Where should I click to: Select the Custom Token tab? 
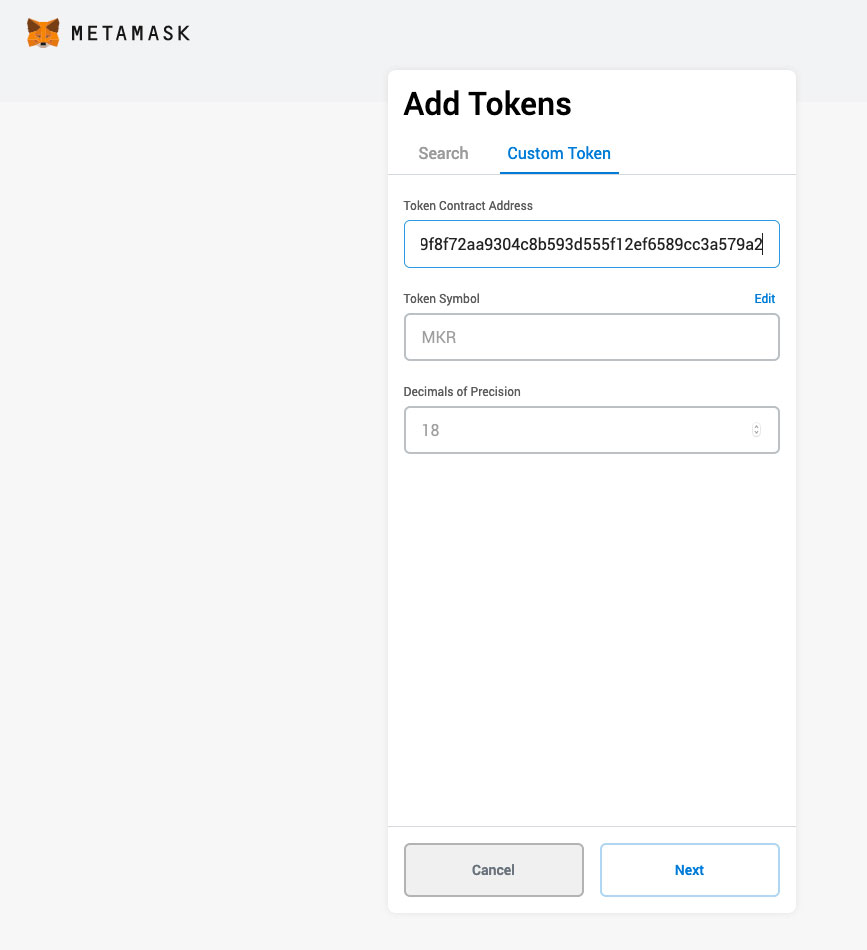click(559, 153)
